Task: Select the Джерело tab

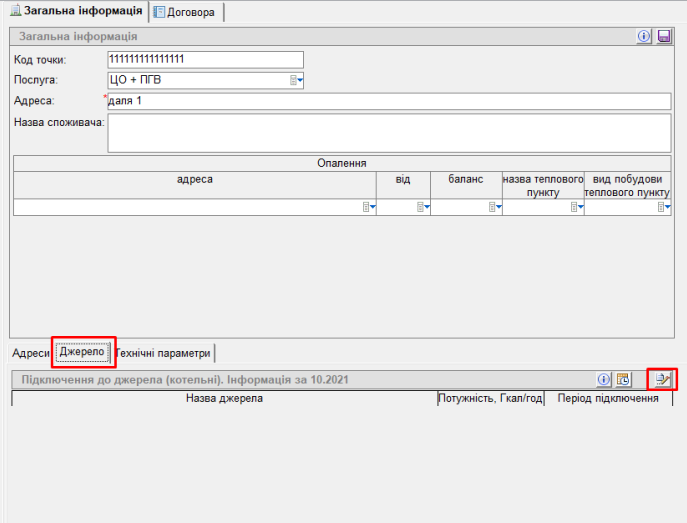Action: [x=83, y=352]
